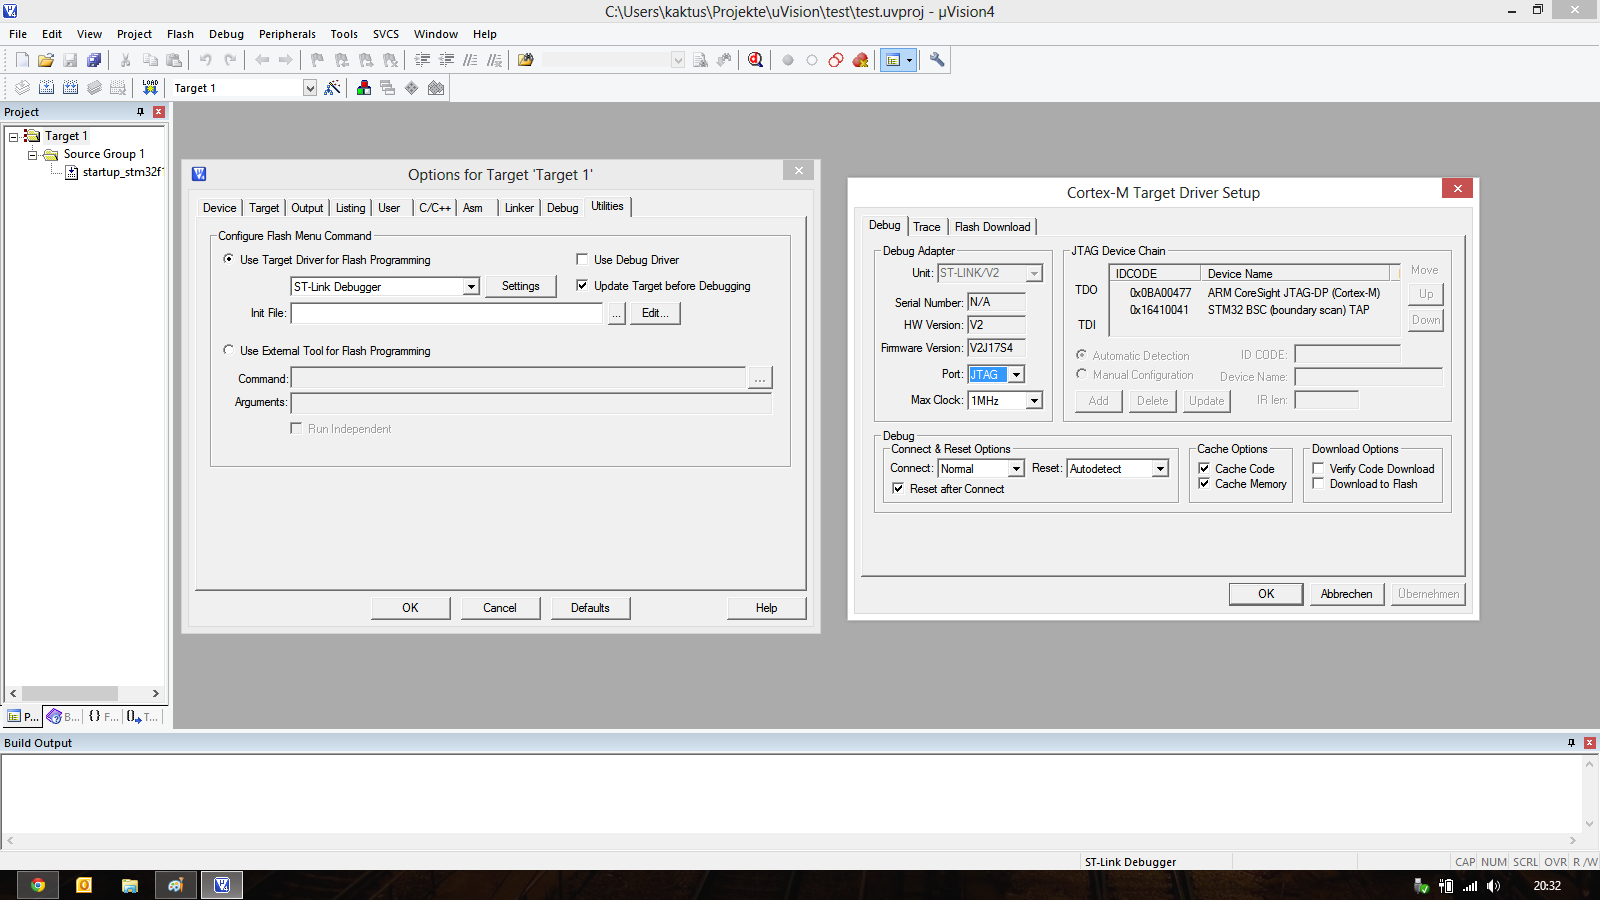Click the Kill All Breakpoints icon
The image size is (1600, 900).
[x=860, y=60]
